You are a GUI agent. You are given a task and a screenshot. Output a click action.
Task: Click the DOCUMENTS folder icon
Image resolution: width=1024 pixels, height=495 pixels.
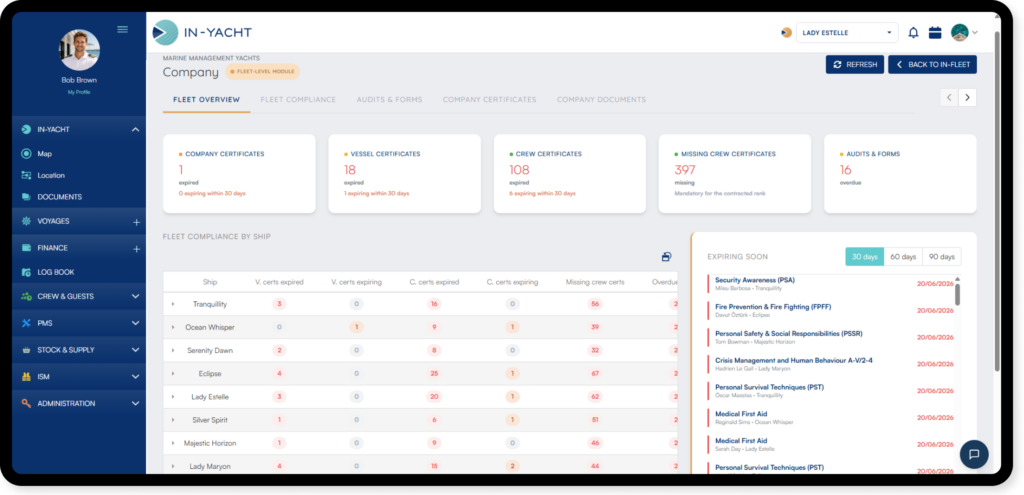pyautogui.click(x=26, y=197)
